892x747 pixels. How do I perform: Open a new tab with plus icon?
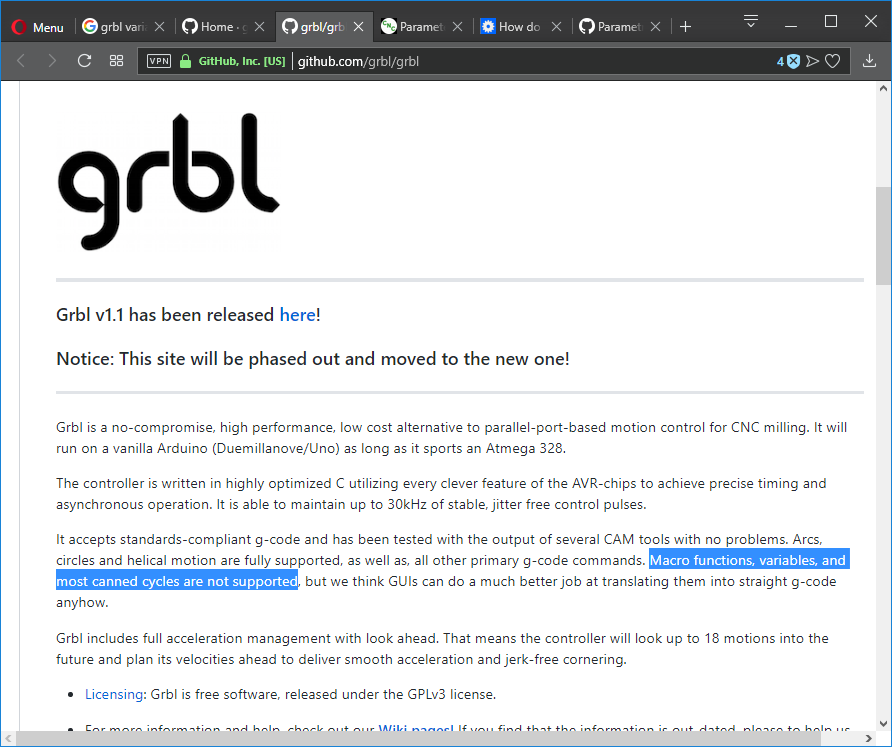685,27
